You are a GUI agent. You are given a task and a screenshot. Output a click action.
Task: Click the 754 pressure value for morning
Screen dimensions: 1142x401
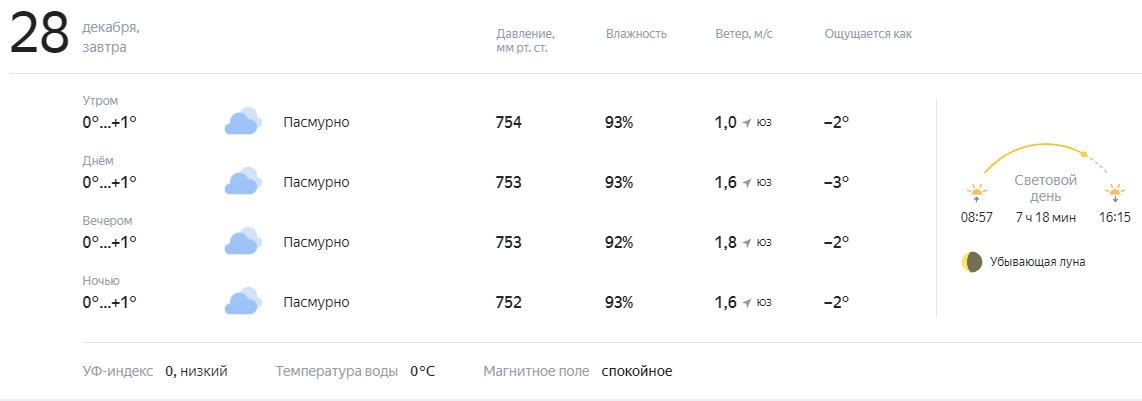tap(508, 122)
